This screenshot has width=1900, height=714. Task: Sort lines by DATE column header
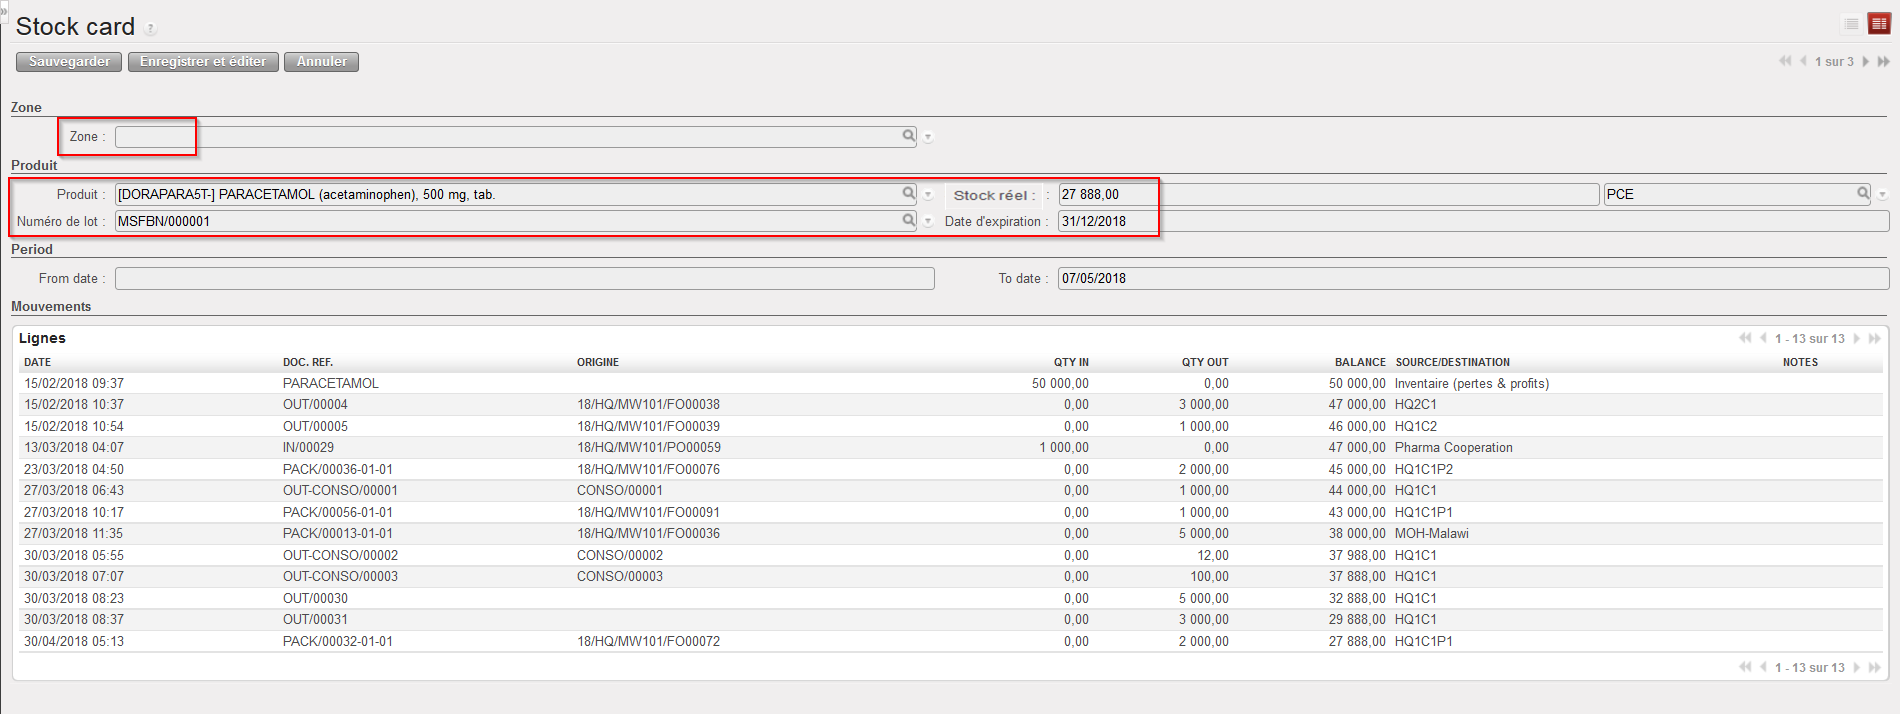(38, 362)
